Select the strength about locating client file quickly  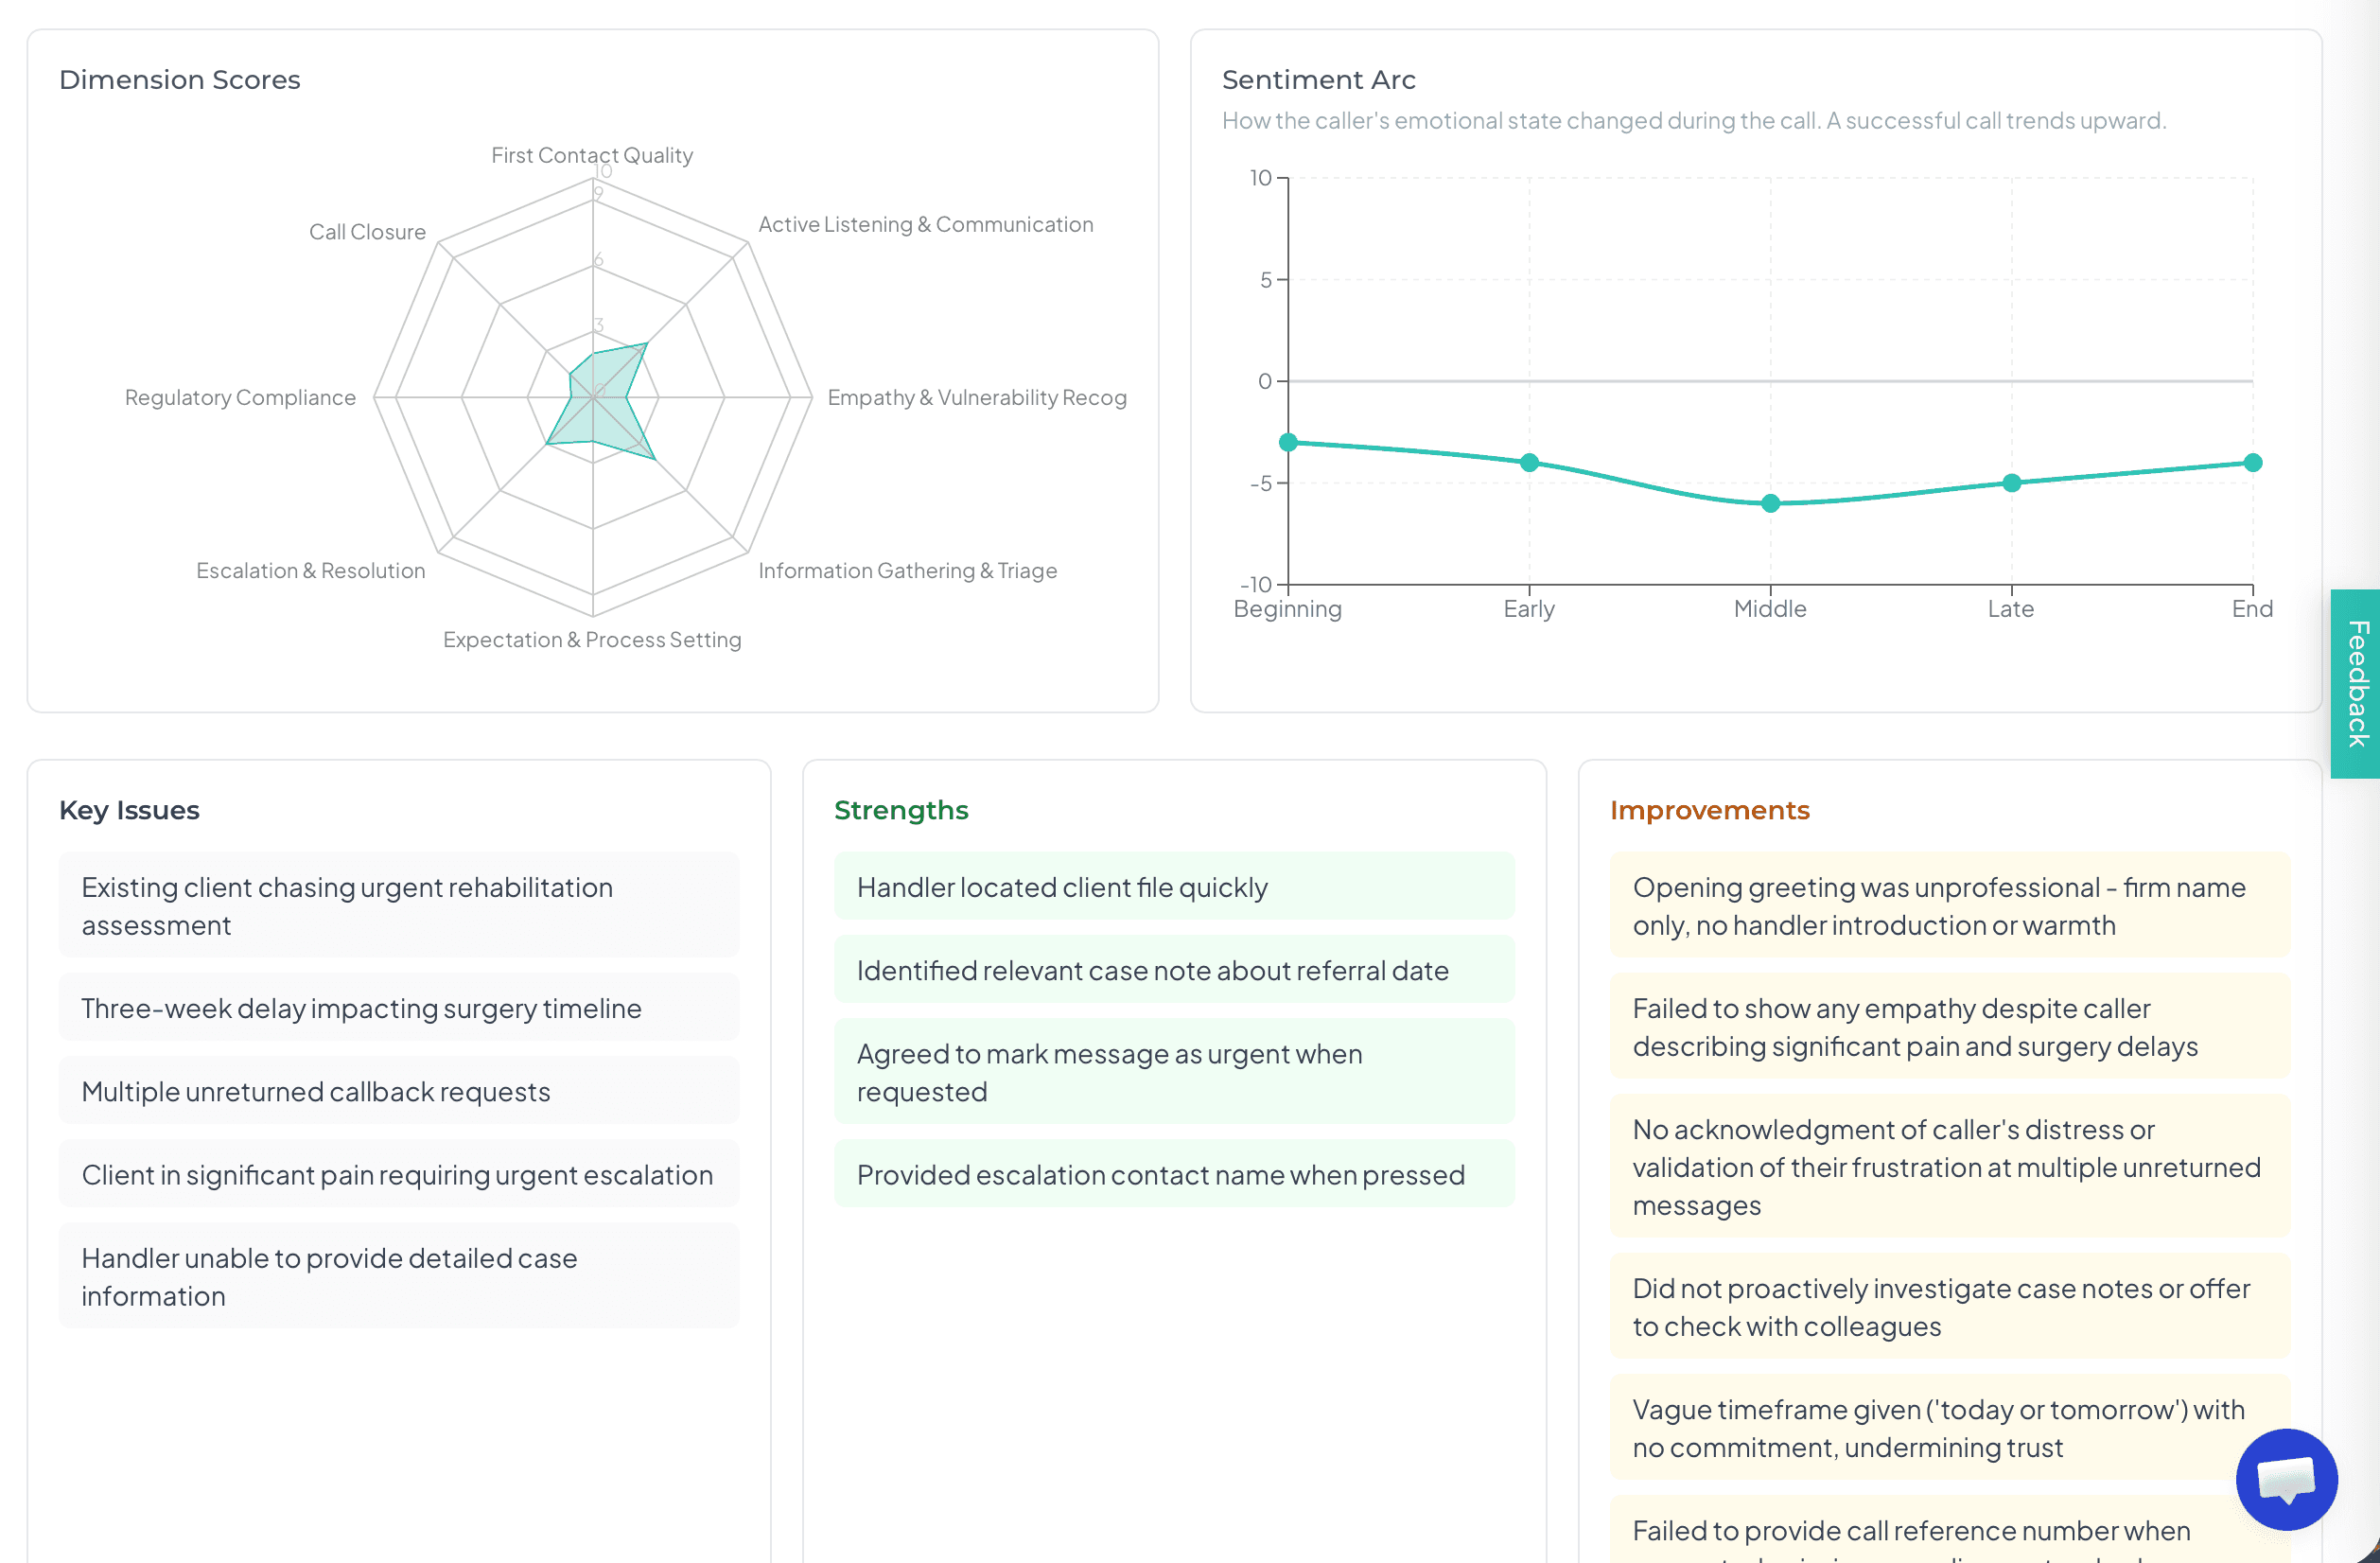tap(1174, 886)
